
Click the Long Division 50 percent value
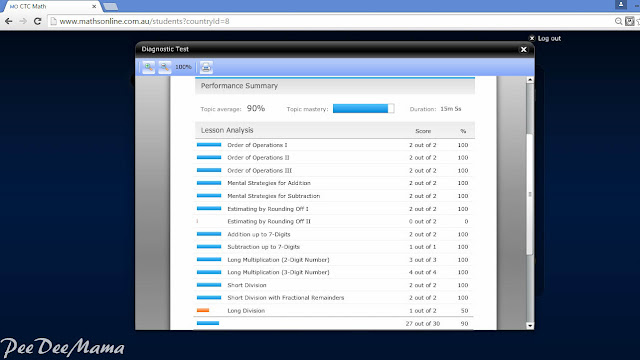(464, 311)
